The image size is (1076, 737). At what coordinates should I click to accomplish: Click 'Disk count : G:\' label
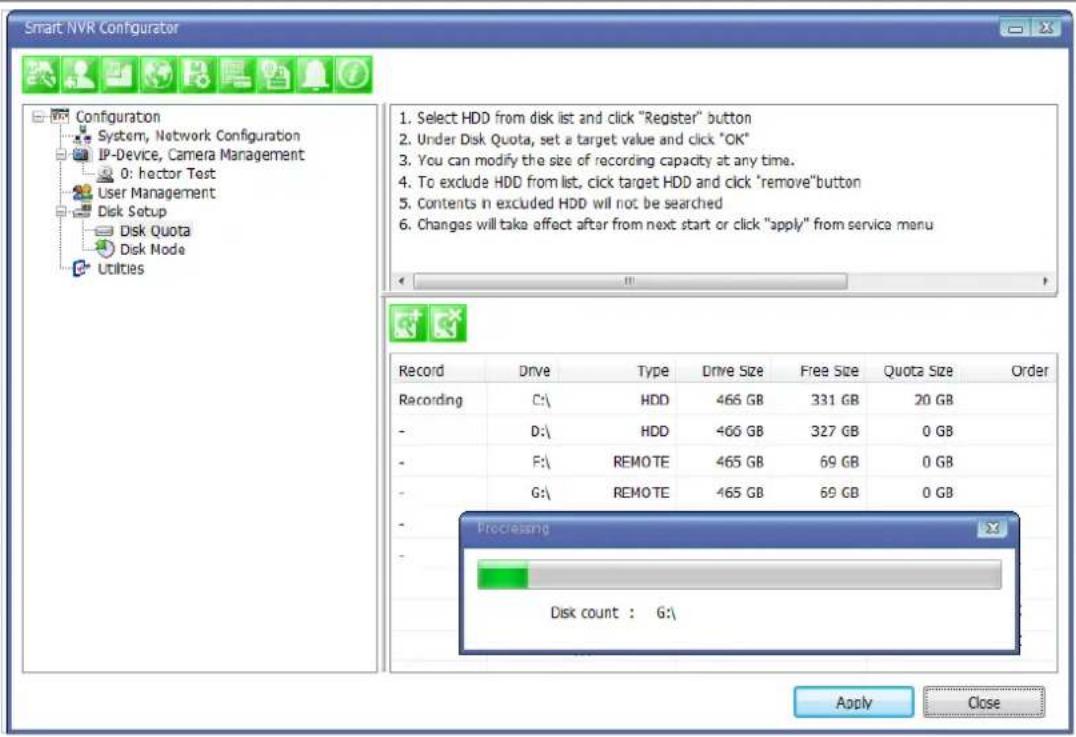(x=613, y=613)
